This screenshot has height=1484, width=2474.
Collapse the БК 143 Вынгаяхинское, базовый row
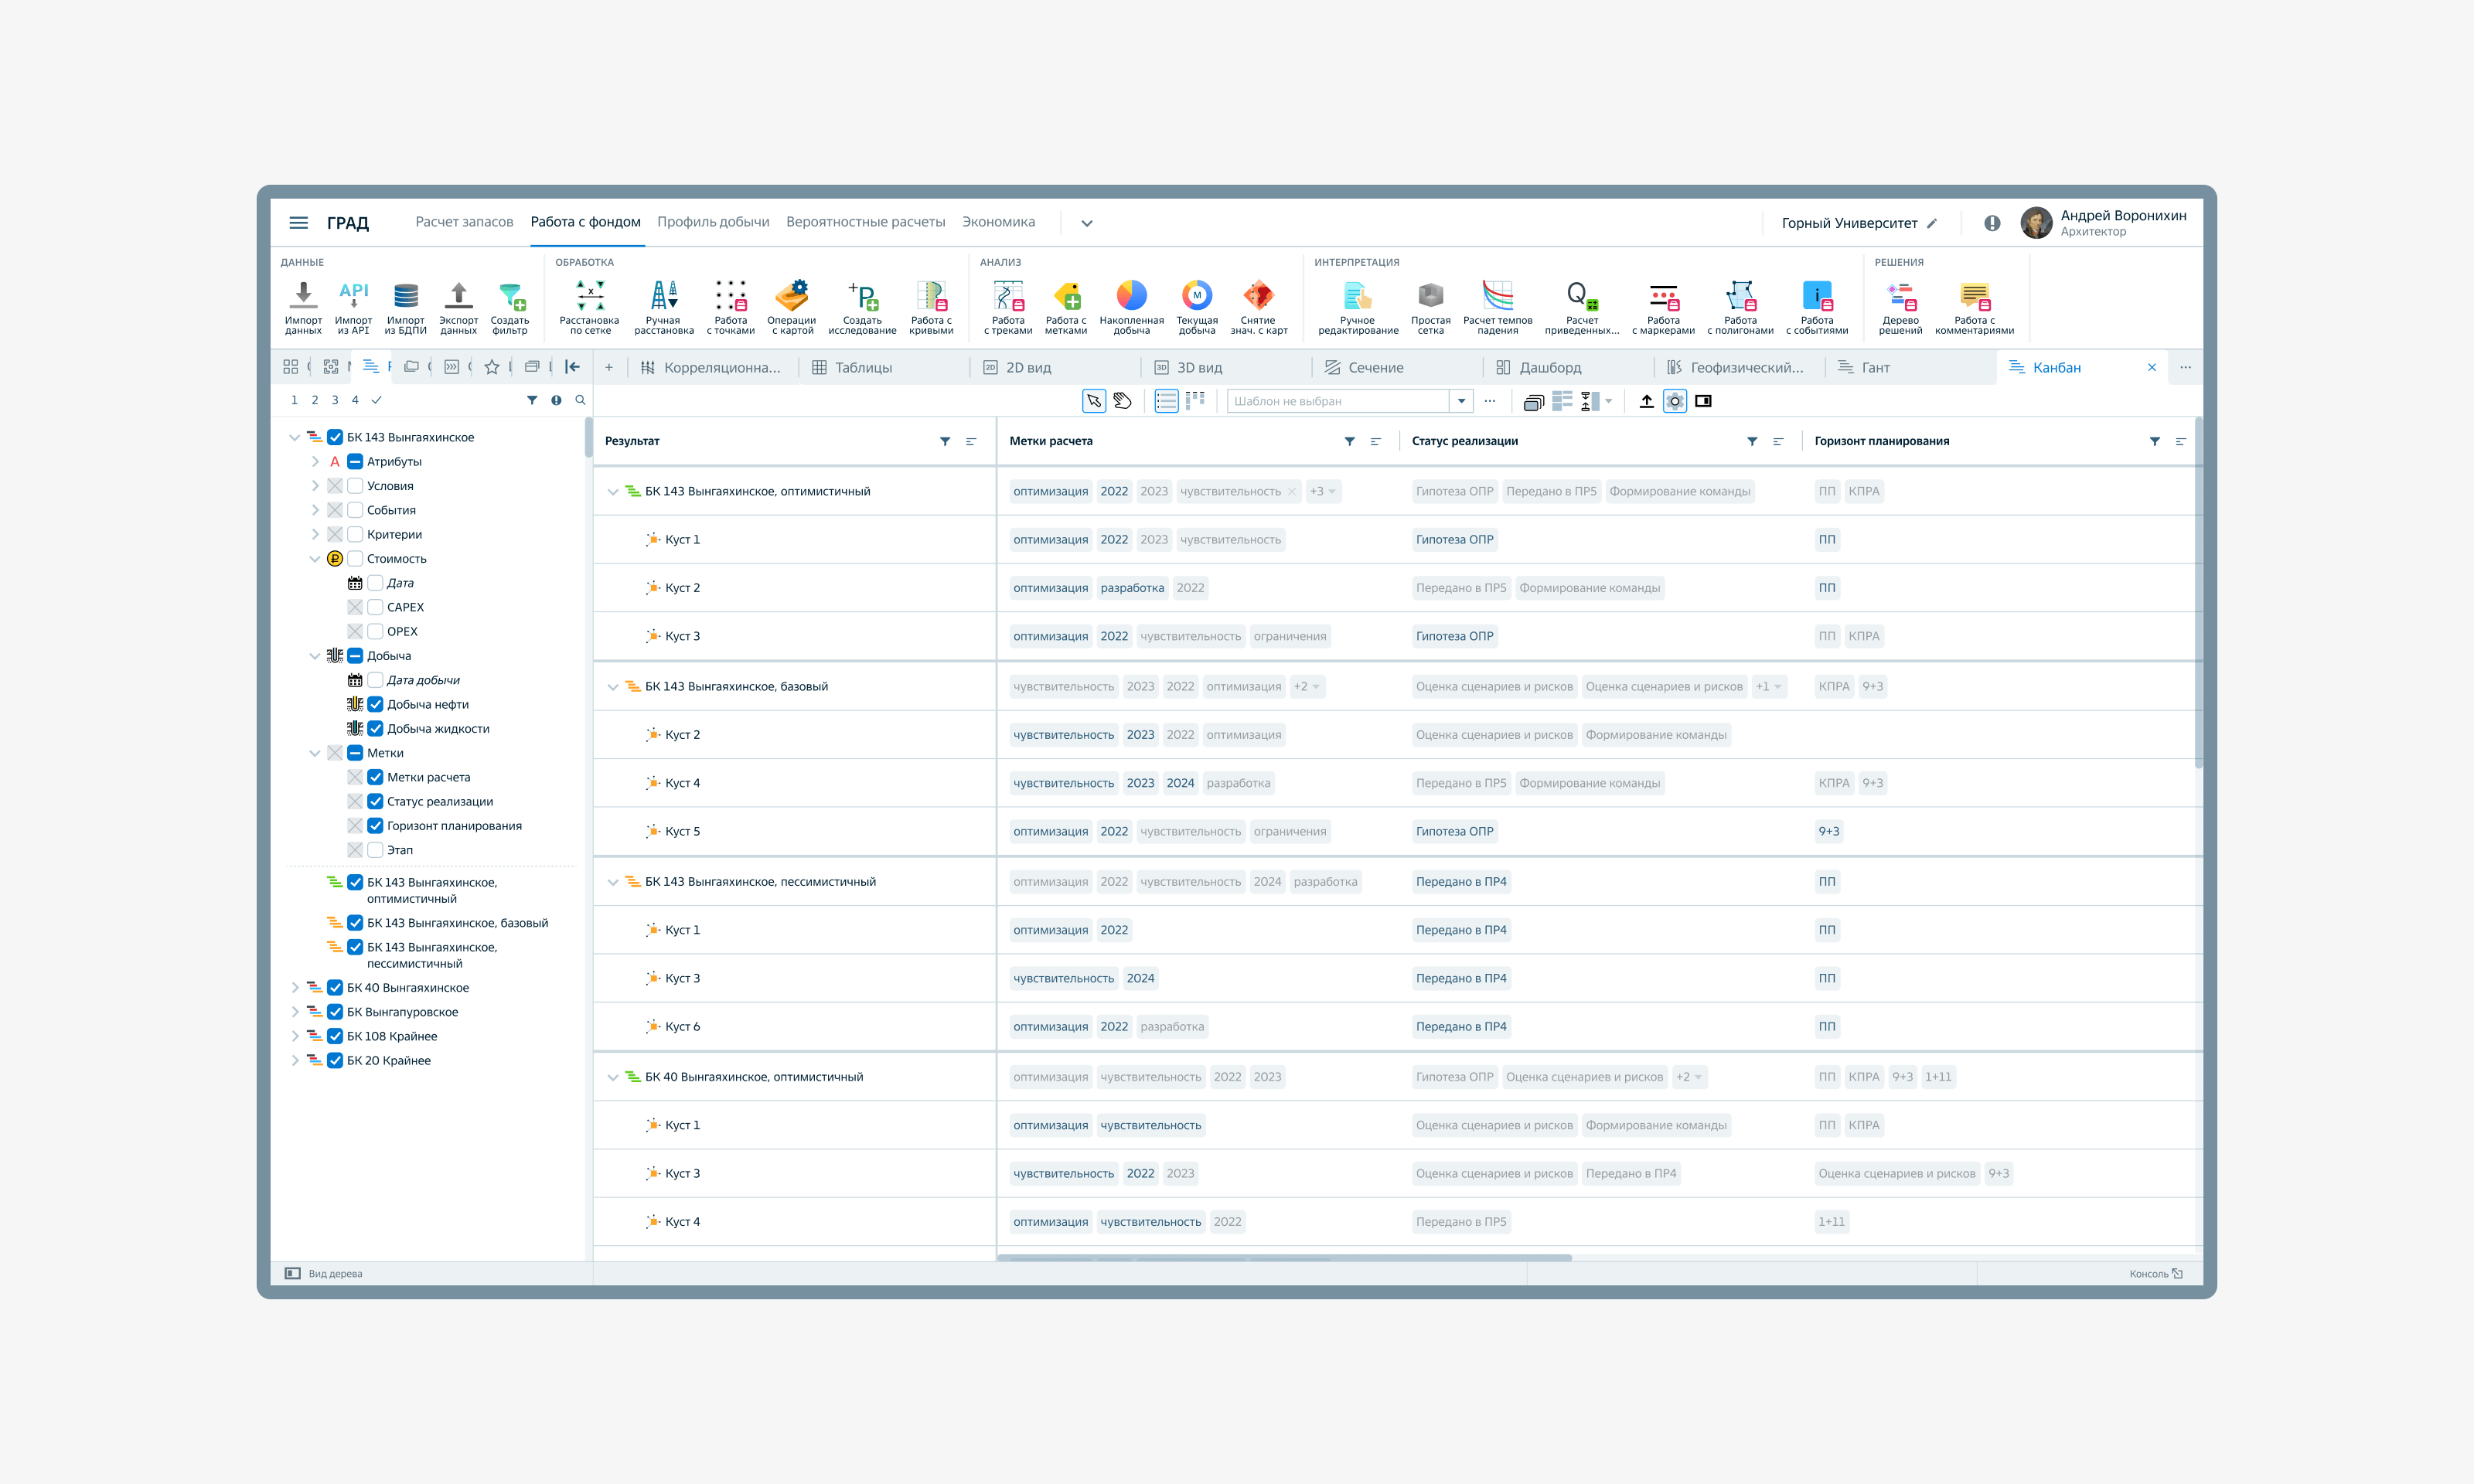tap(613, 687)
